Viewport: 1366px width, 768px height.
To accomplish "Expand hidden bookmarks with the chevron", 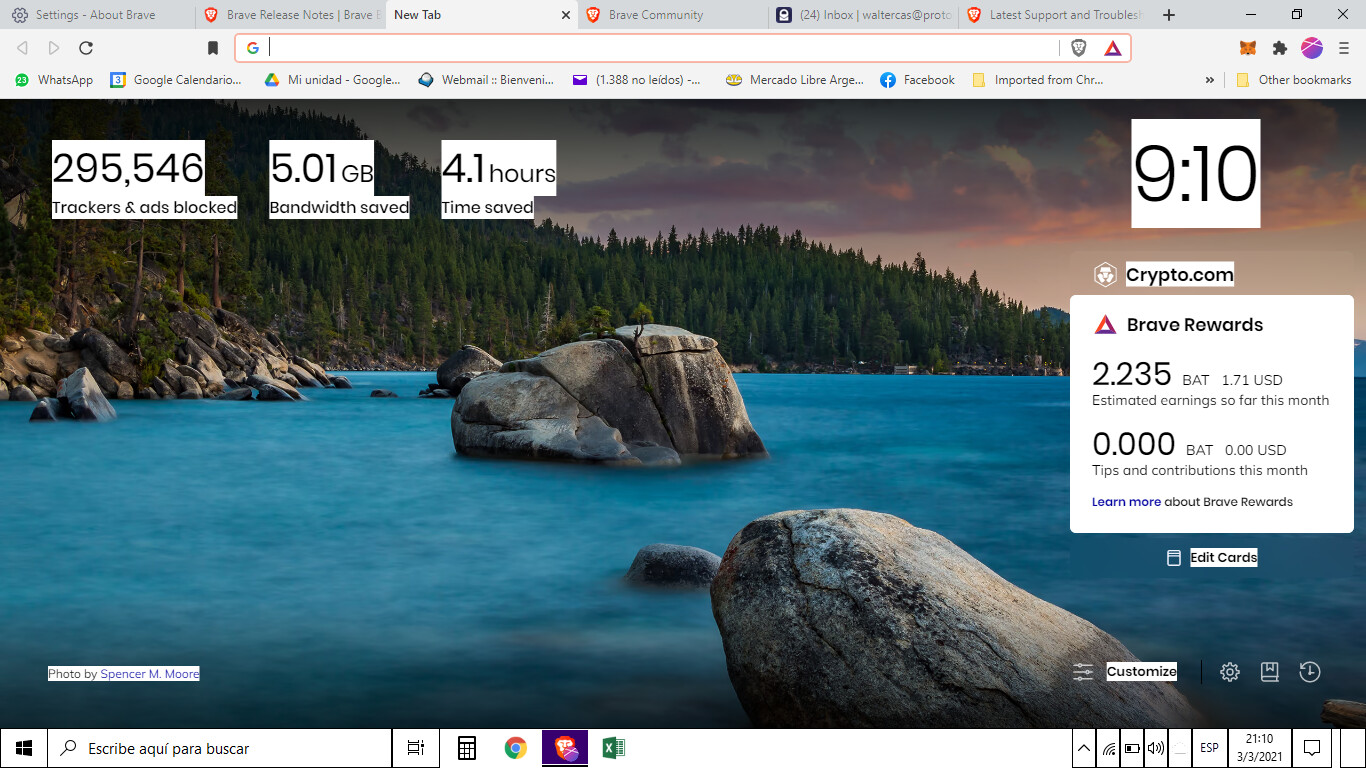I will [x=1210, y=79].
